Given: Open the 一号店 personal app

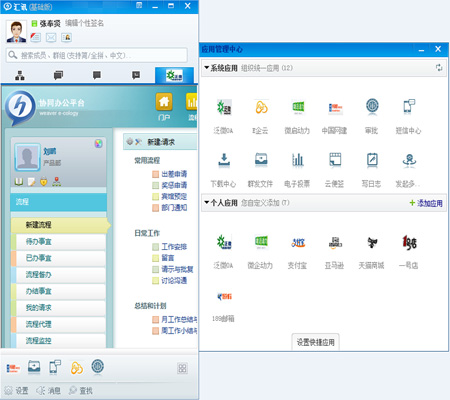Looking at the screenshot, I should point(409,242).
